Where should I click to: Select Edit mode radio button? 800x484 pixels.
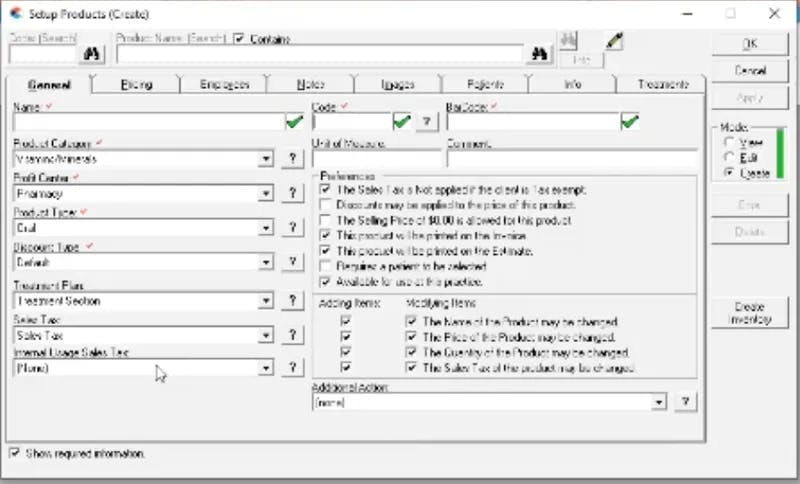[729, 158]
